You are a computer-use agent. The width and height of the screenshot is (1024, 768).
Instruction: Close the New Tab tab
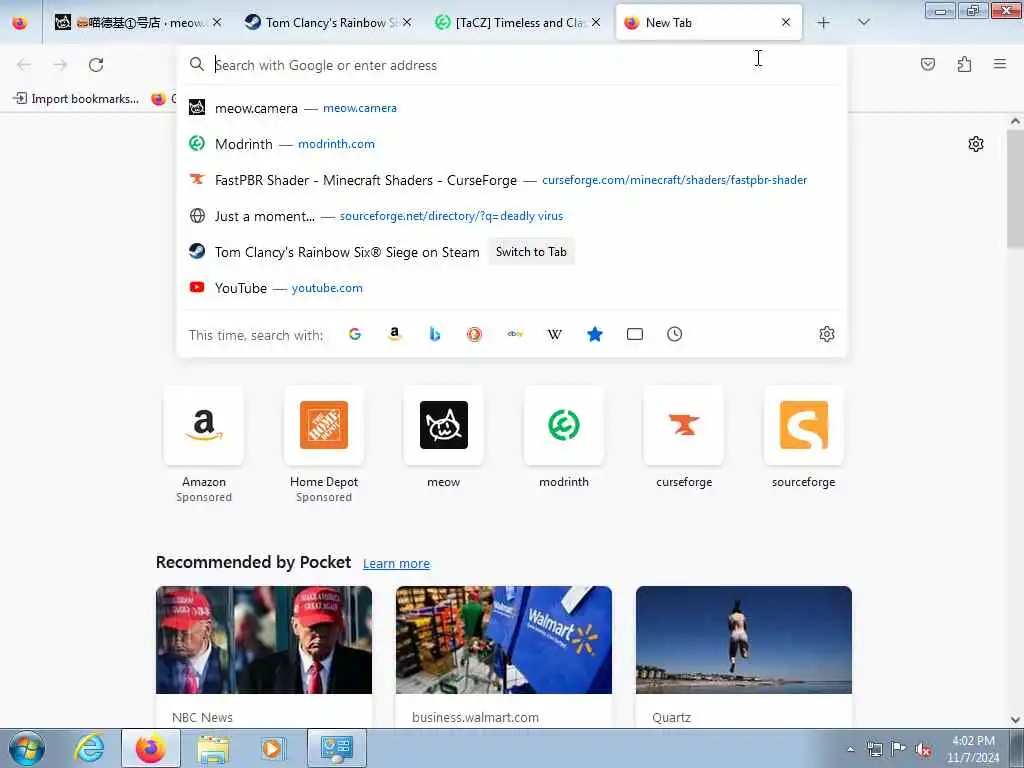[786, 22]
